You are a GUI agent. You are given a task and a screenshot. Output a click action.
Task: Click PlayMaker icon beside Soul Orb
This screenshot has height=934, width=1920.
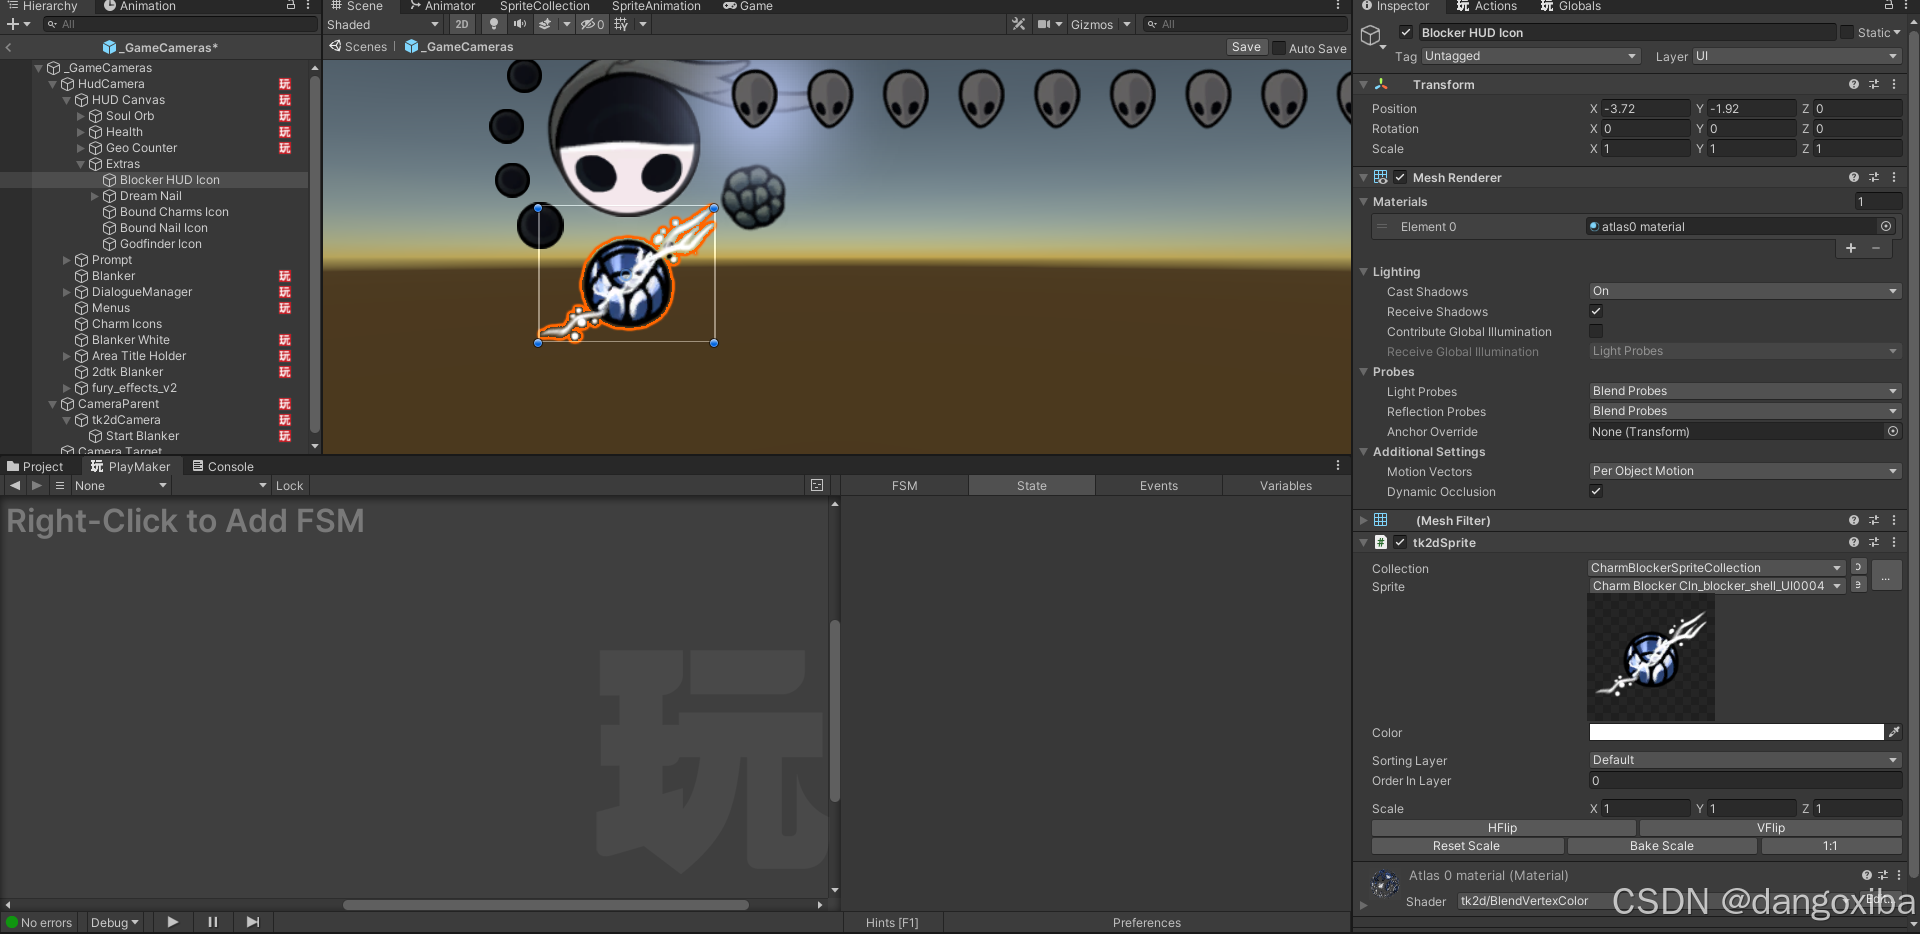285,116
